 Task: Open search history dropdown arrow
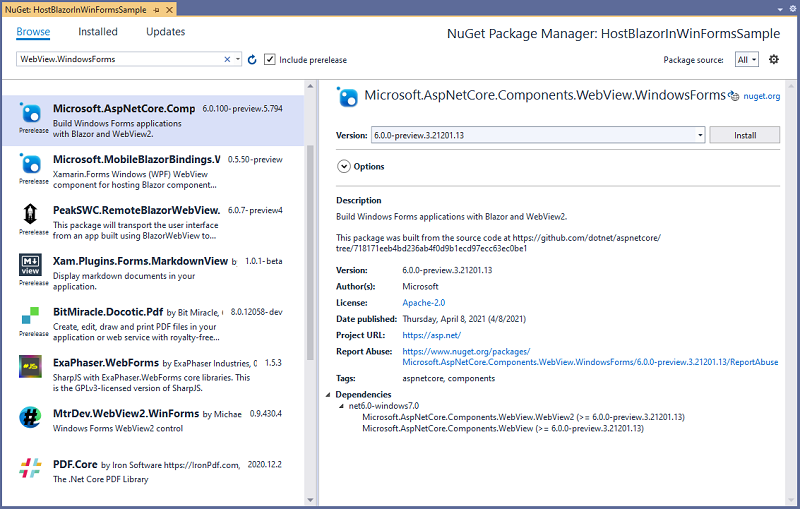click(238, 59)
